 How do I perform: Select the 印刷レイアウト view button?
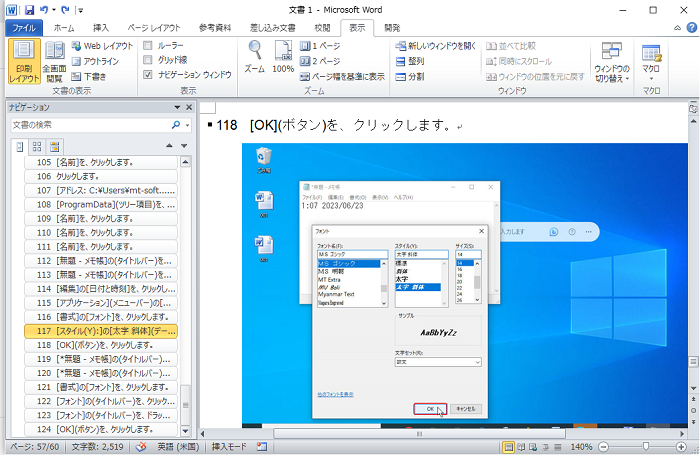[x=24, y=61]
